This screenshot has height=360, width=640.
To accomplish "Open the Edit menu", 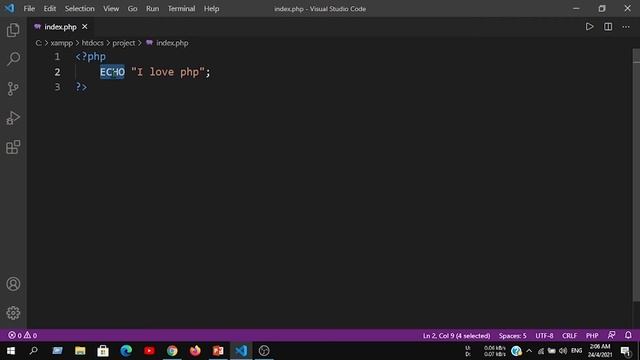I will coord(50,9).
